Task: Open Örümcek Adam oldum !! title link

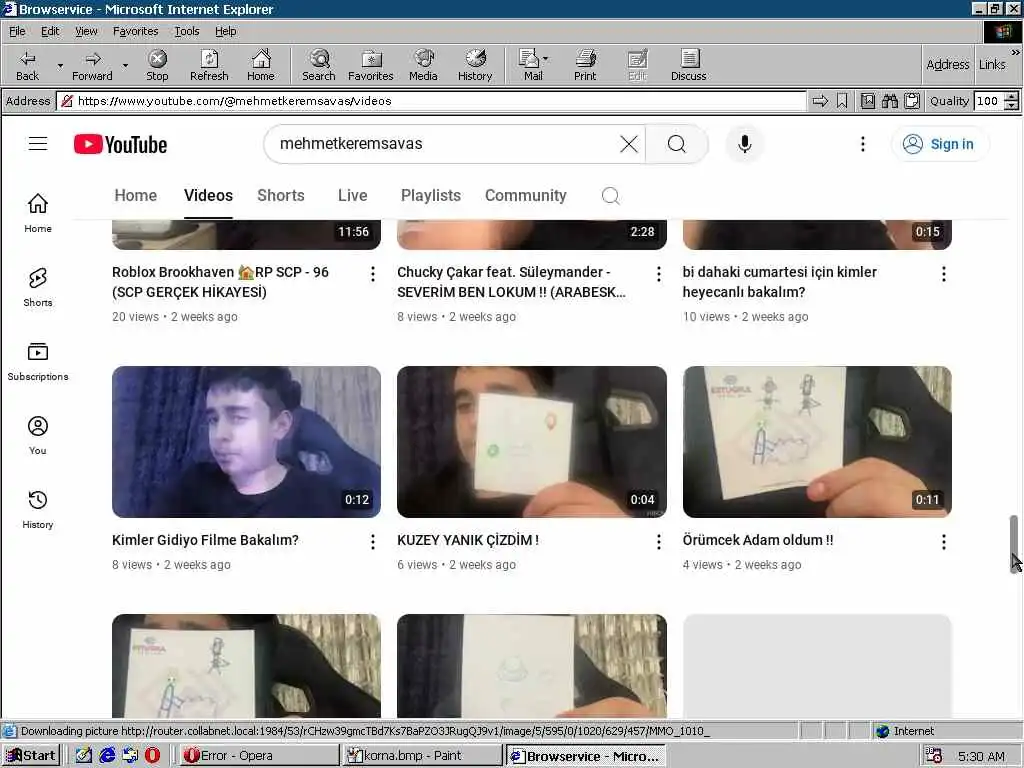Action: (758, 540)
